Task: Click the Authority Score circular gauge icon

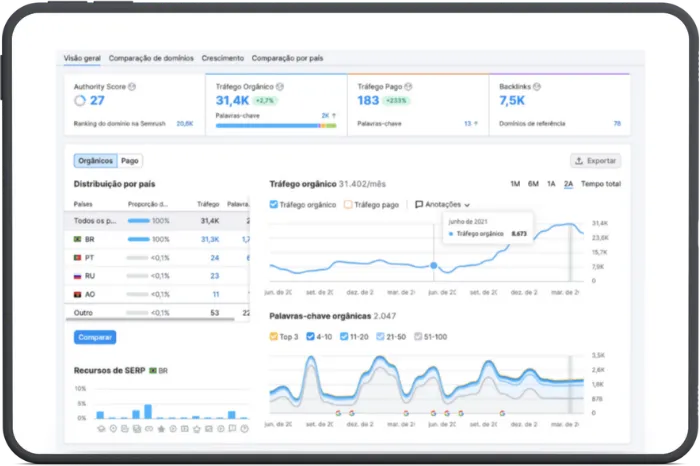Action: (x=79, y=101)
